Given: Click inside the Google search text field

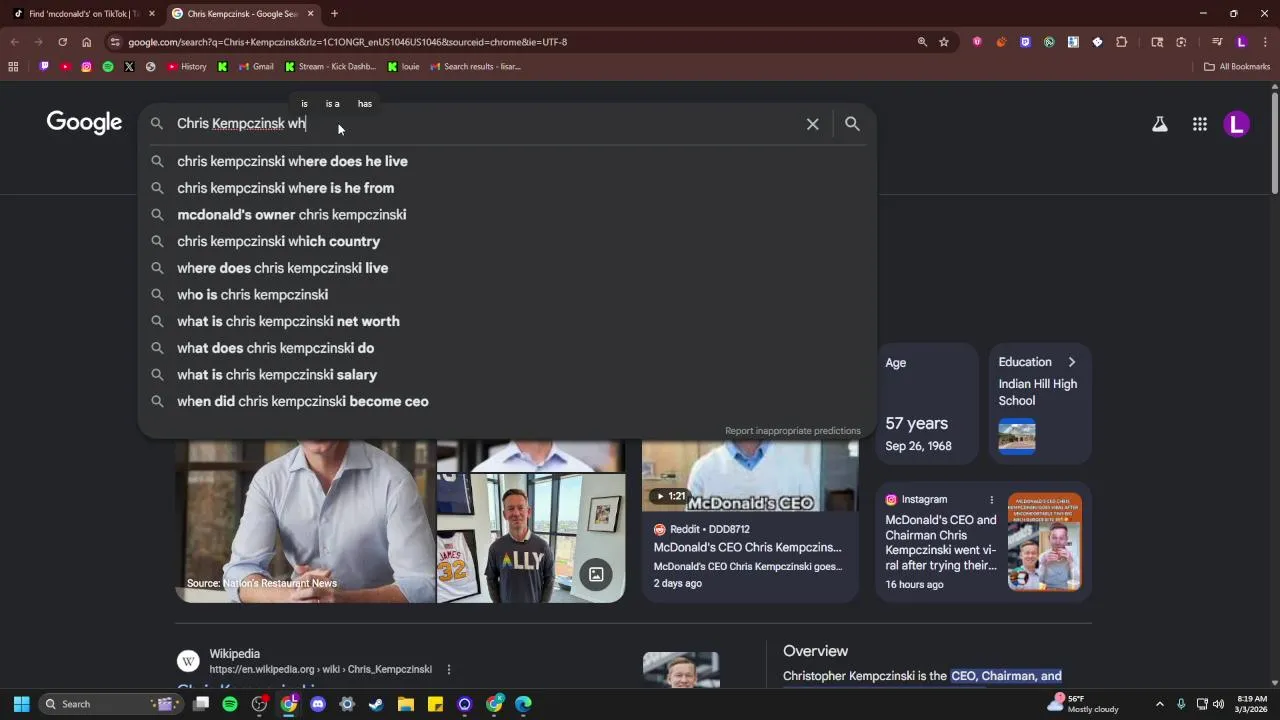Looking at the screenshot, I should 485,124.
